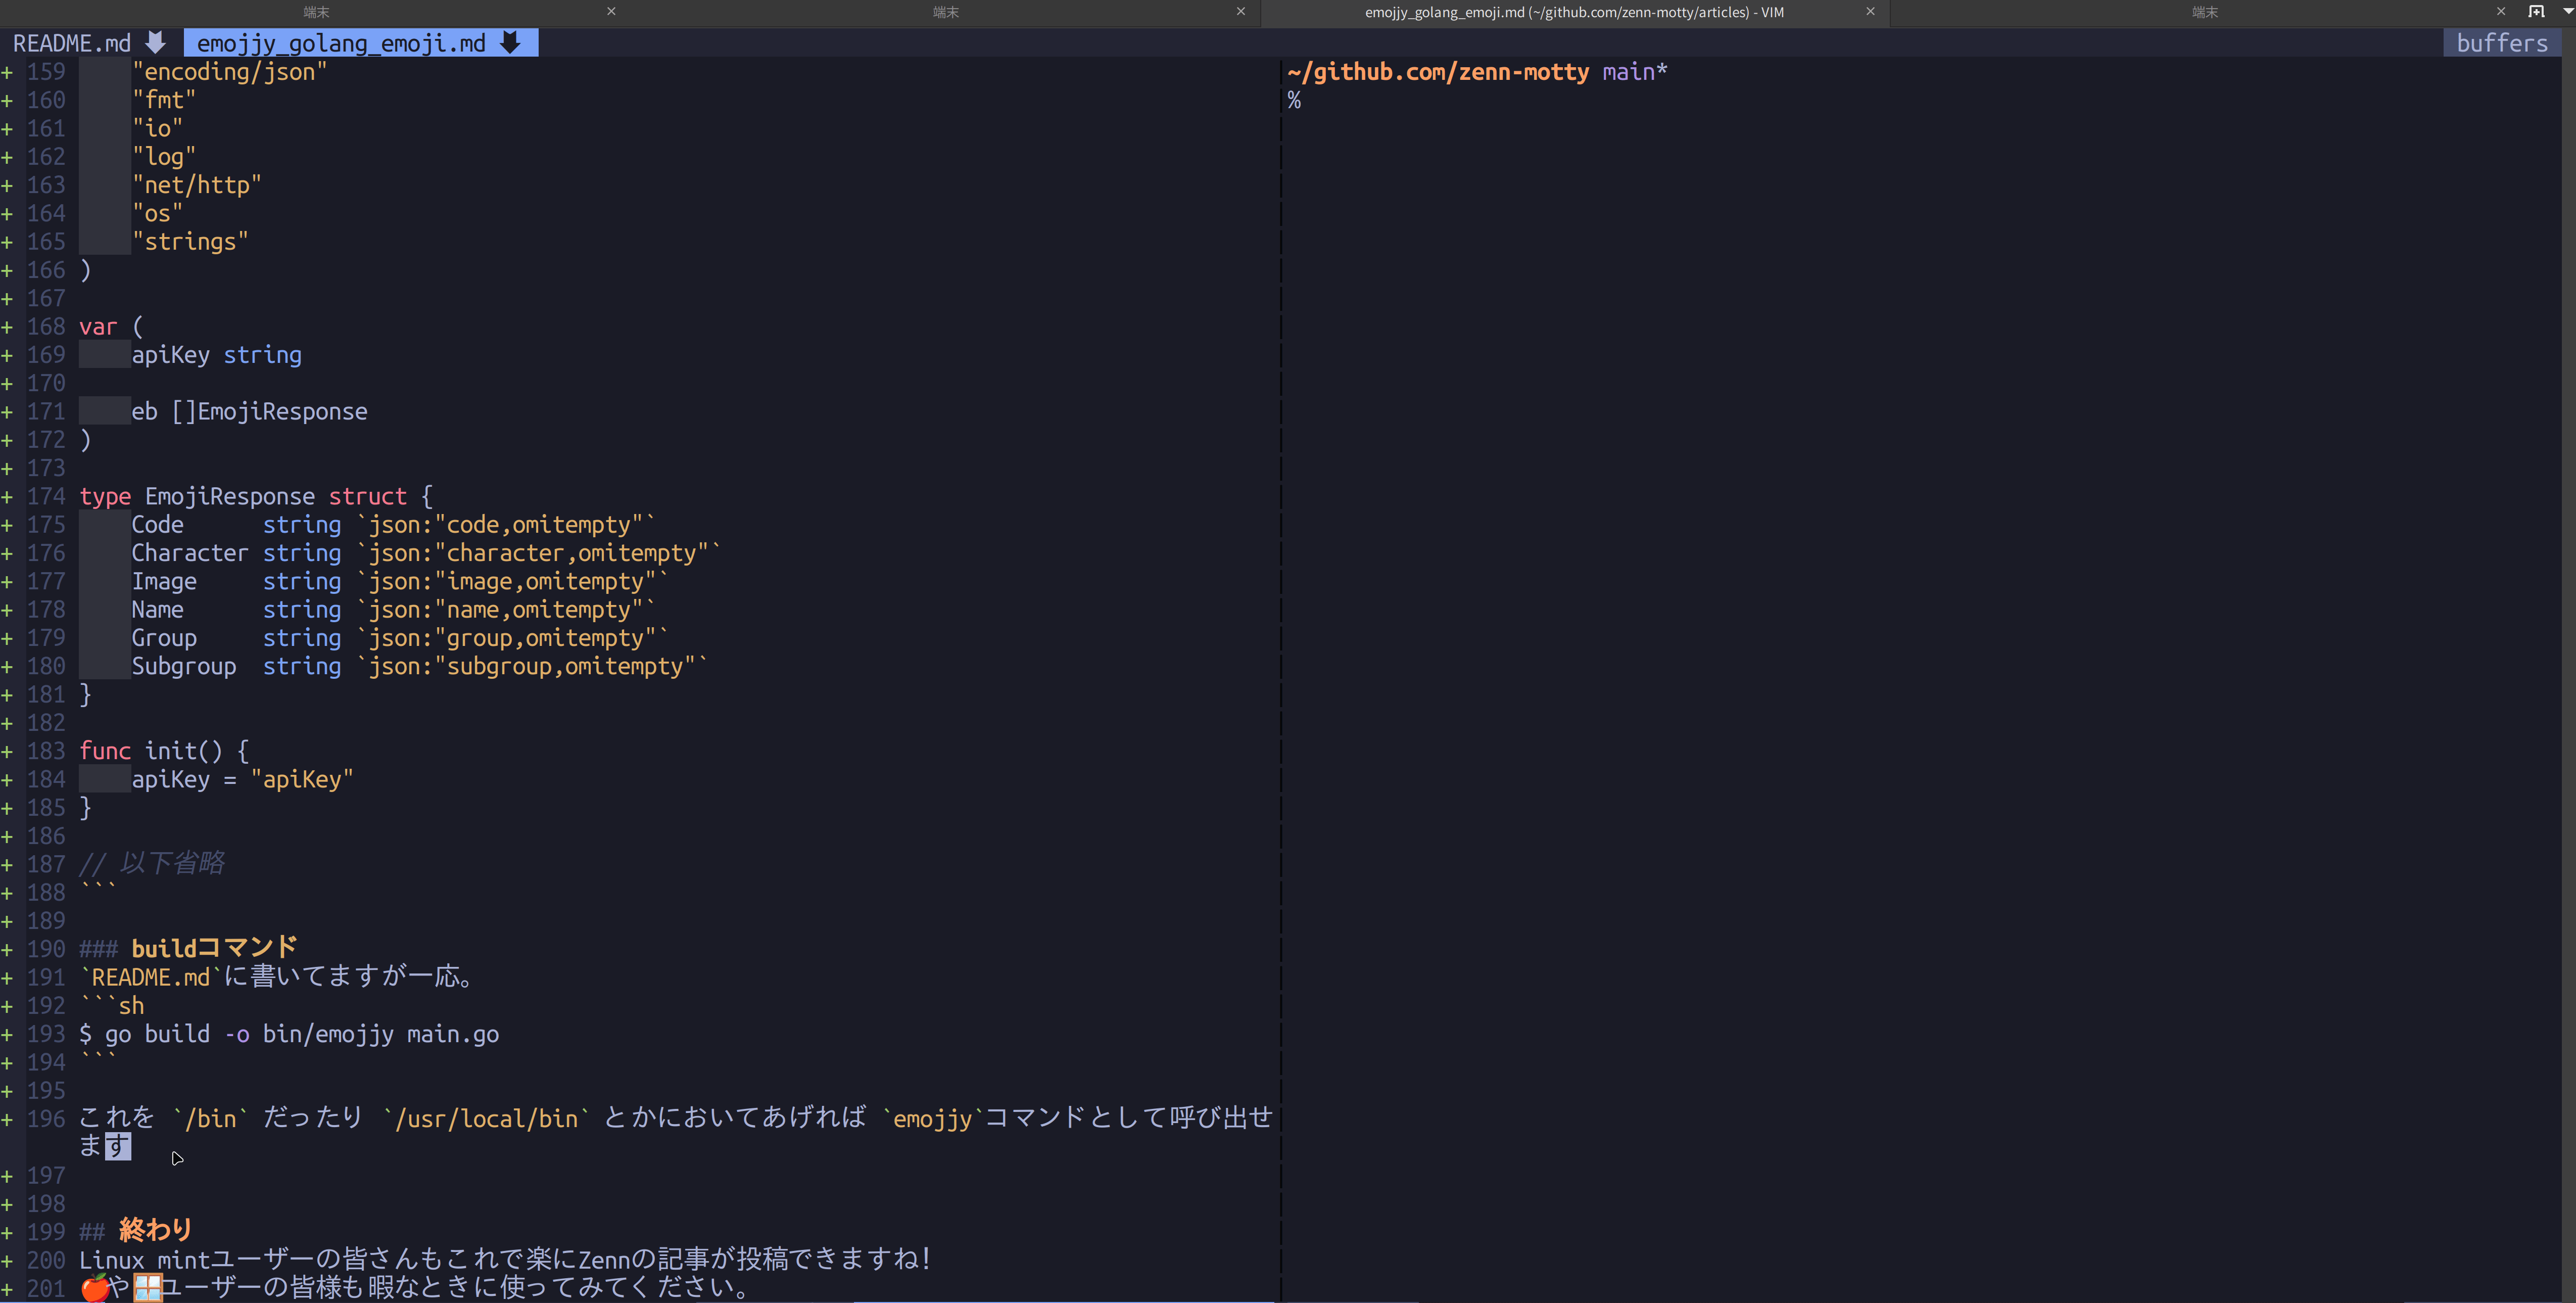The width and height of the screenshot is (2576, 1303).
Task: Open a new terminal tab
Action: point(2536,12)
